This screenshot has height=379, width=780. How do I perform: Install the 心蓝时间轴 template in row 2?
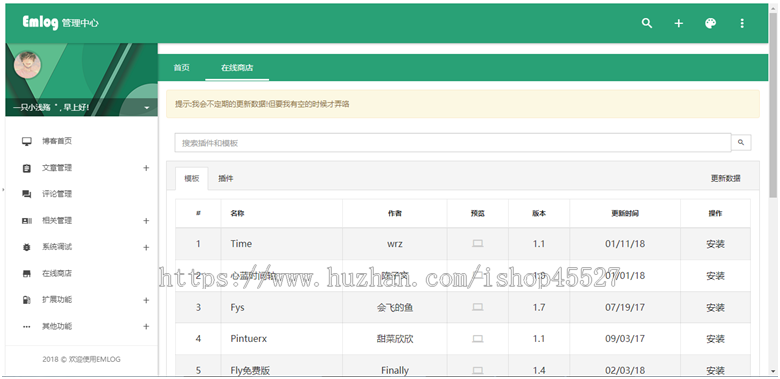point(715,276)
